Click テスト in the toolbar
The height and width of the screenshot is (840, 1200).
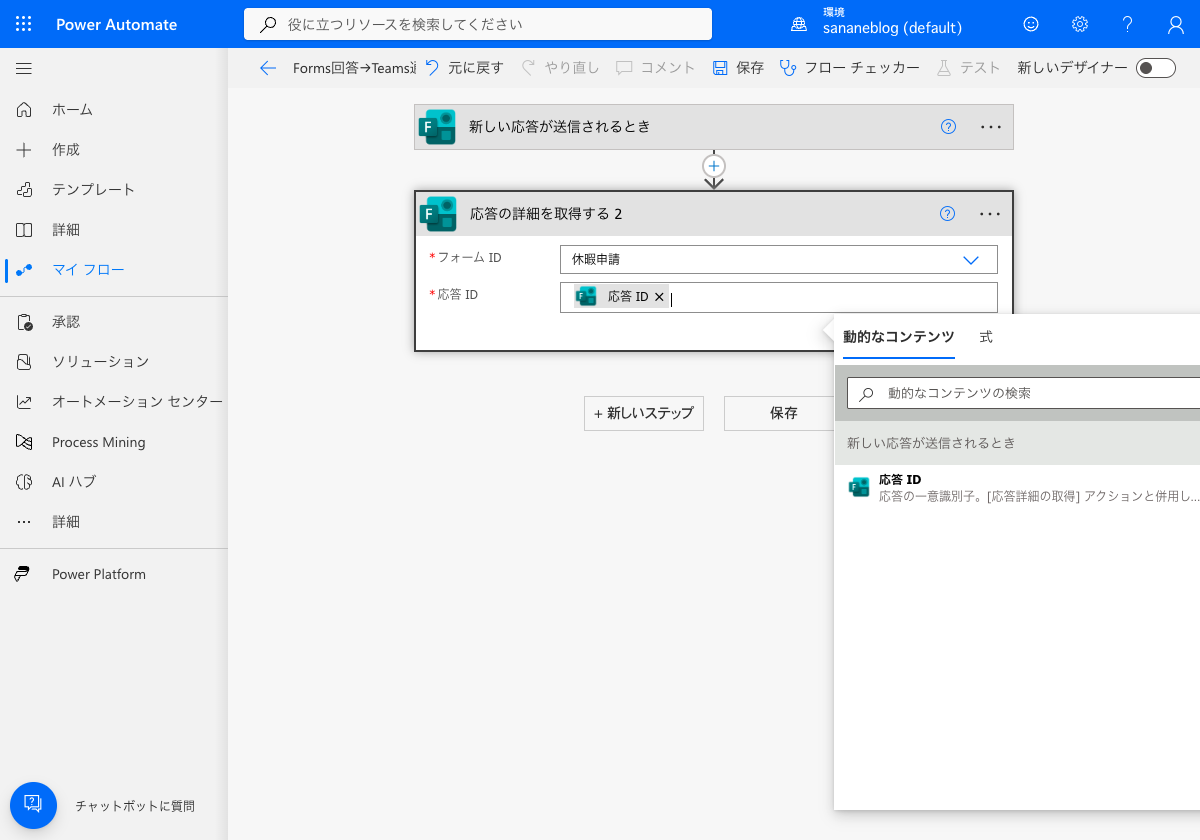[x=968, y=68]
